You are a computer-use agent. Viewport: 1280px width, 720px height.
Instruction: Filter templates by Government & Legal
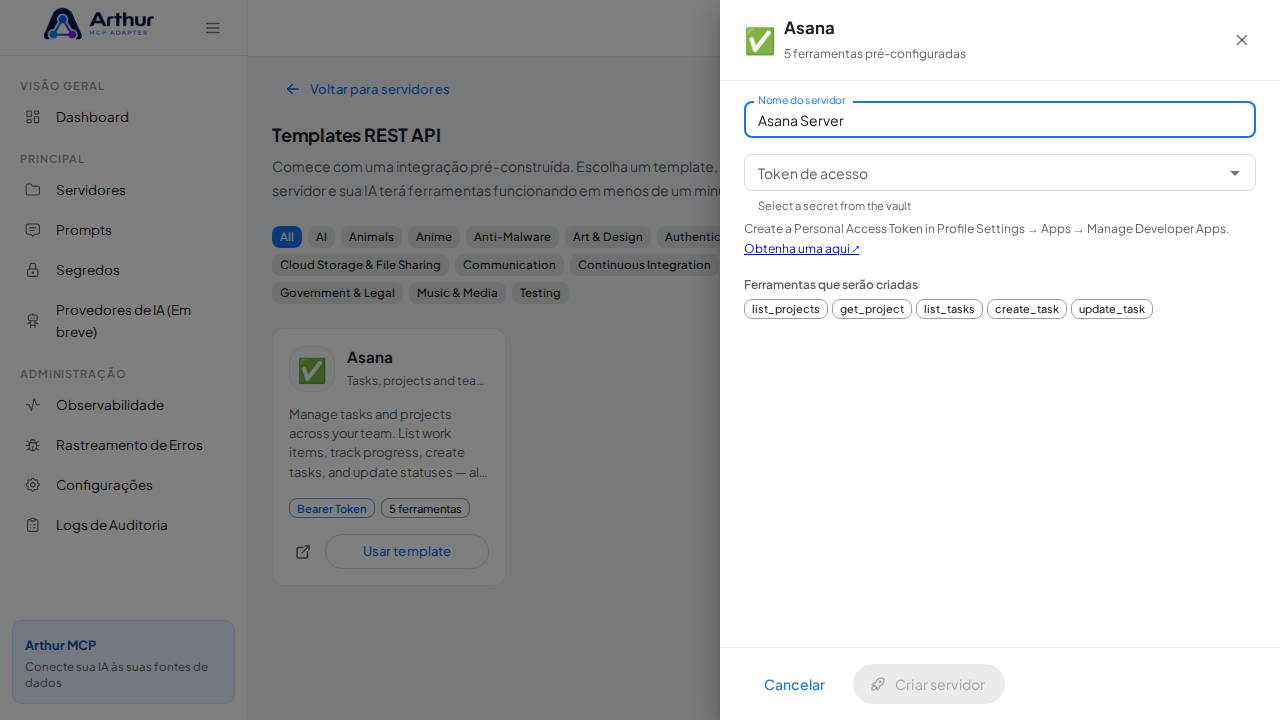[338, 293]
